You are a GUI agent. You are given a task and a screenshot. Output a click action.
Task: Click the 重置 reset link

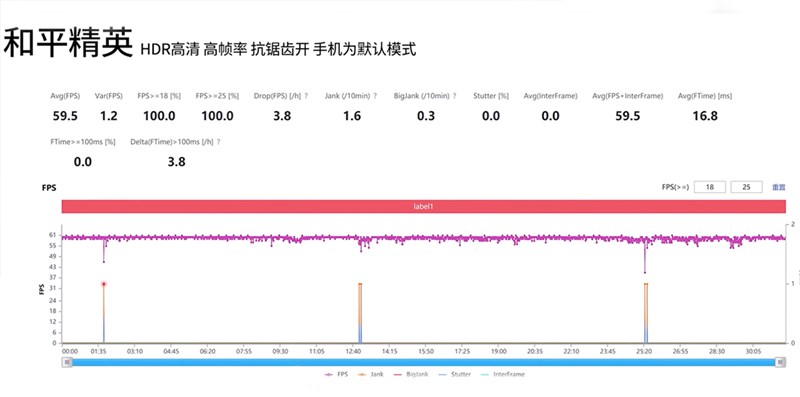[x=779, y=187]
